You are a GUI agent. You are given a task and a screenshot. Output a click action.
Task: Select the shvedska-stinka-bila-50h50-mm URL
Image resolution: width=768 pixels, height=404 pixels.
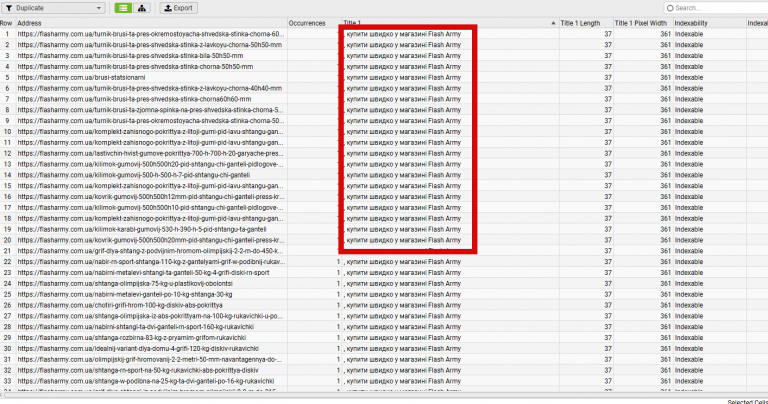(130, 56)
